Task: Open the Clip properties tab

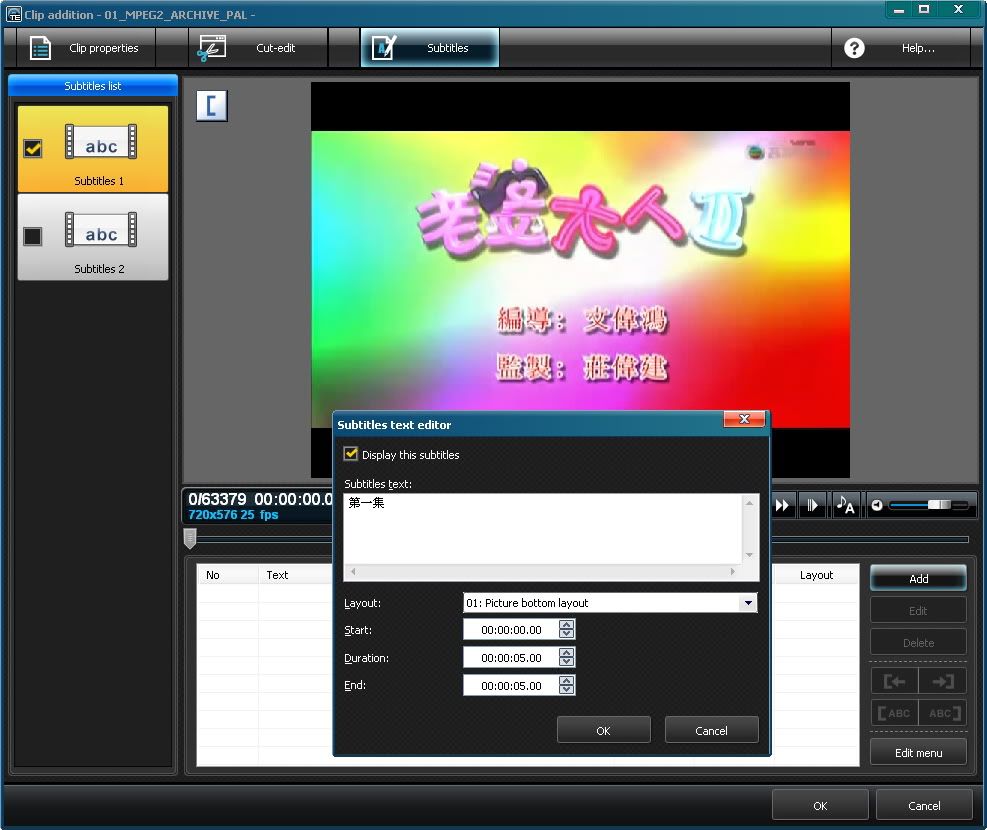Action: 86,48
